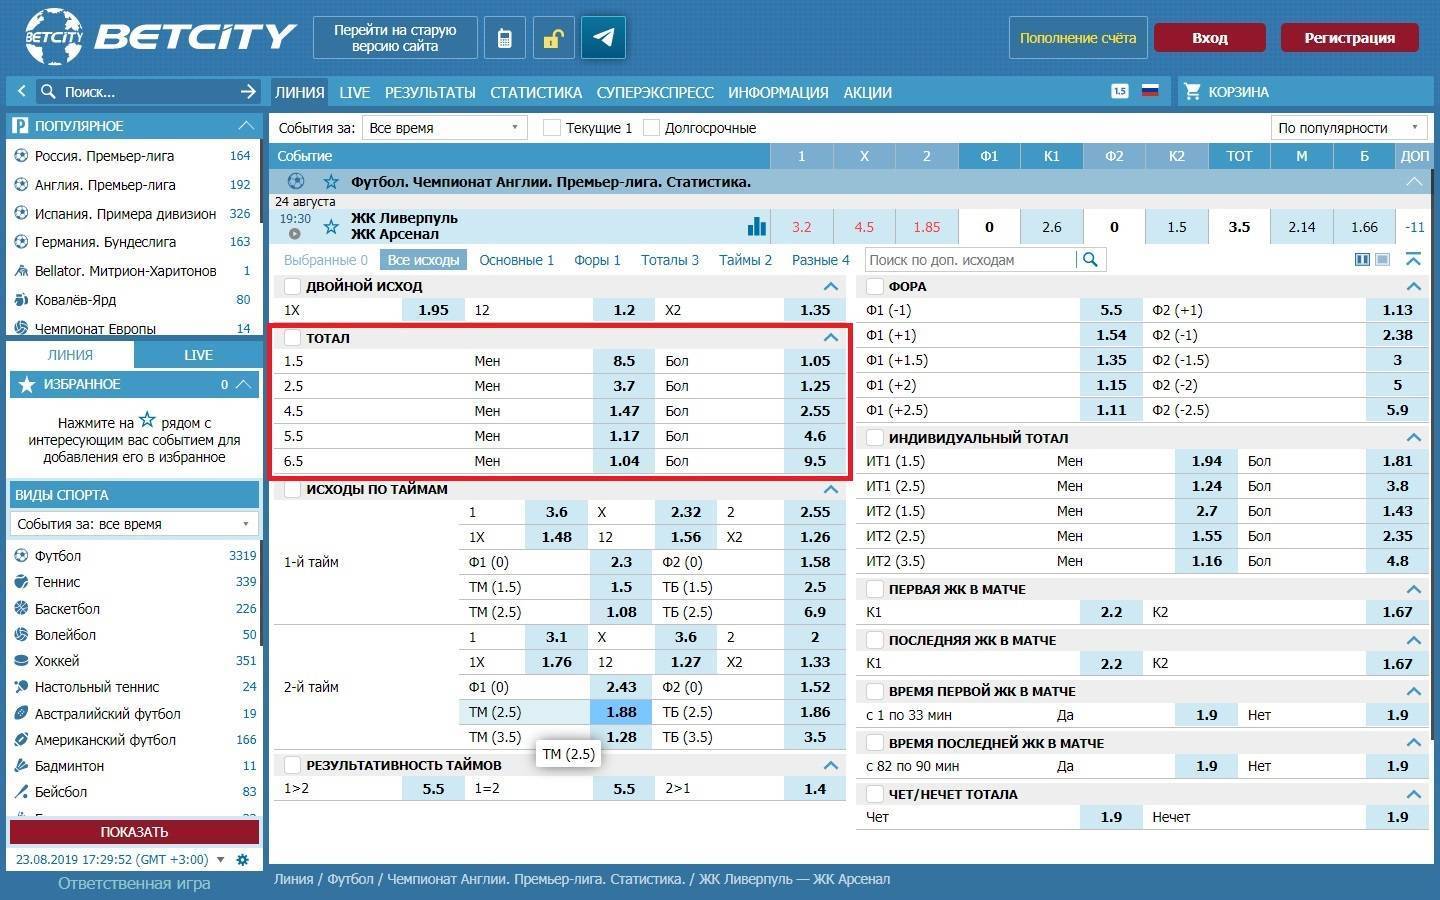This screenshot has height=900, width=1440.
Task: Click the magnifier icon for outcomes search
Action: pos(1090,260)
